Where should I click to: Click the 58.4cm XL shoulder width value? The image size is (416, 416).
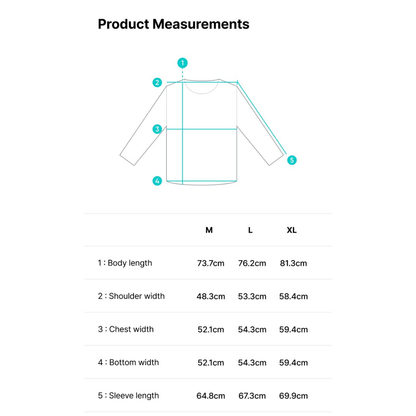click(x=294, y=296)
